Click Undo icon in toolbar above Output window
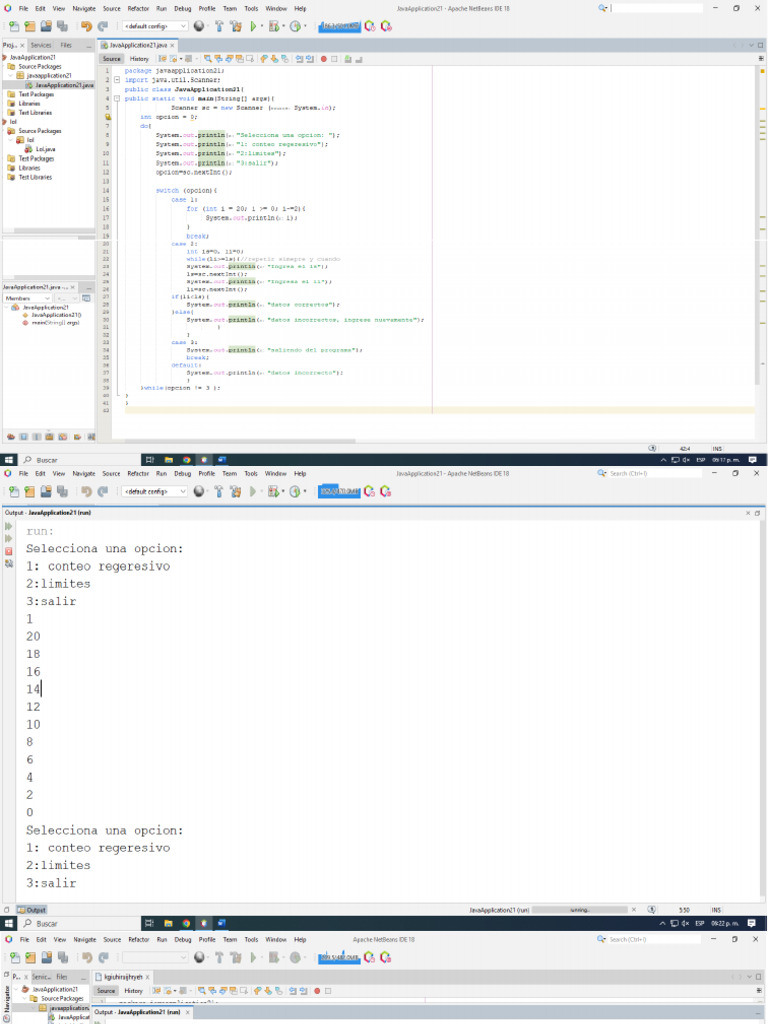This screenshot has width=768, height=1024. (x=86, y=491)
